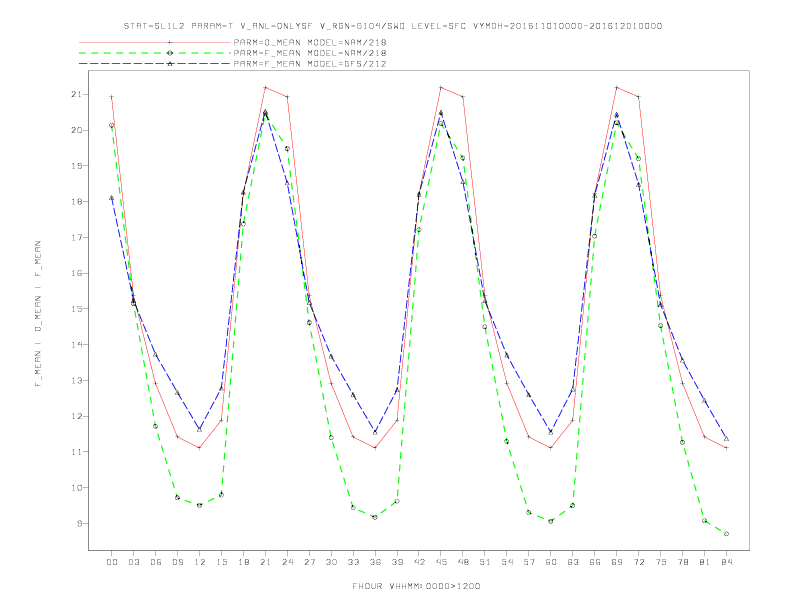Select legend entry PARM=F_MEAN MODEL=NAM/218

pos(310,53)
